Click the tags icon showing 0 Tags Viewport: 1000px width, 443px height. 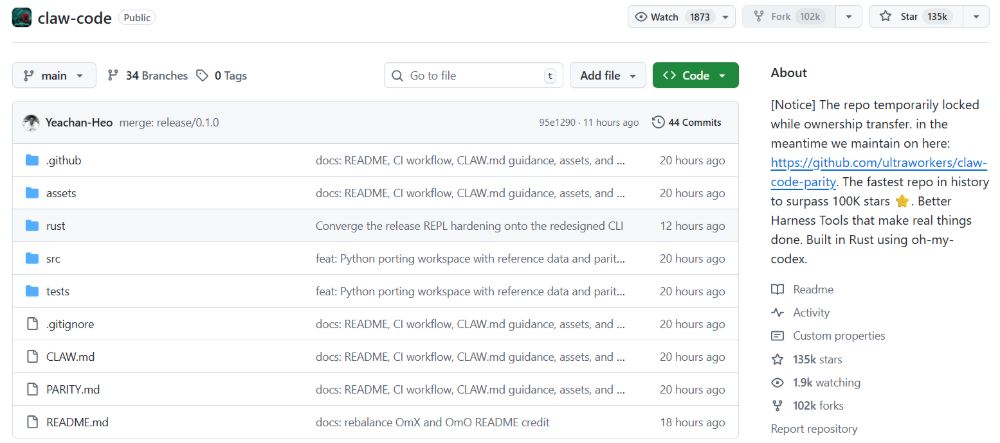pyautogui.click(x=202, y=75)
